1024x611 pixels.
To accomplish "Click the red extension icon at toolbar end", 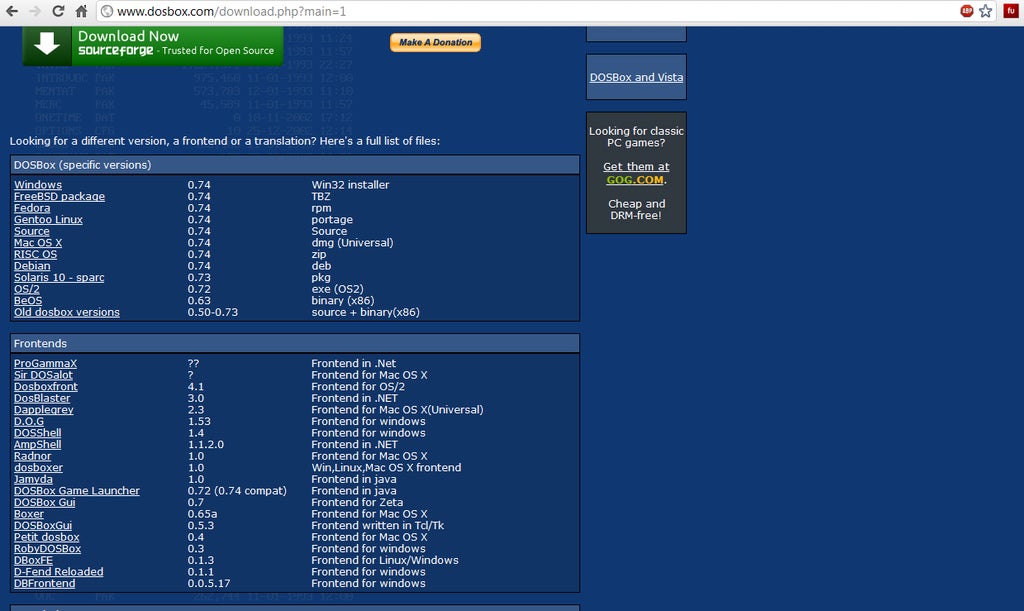I will point(1010,10).
